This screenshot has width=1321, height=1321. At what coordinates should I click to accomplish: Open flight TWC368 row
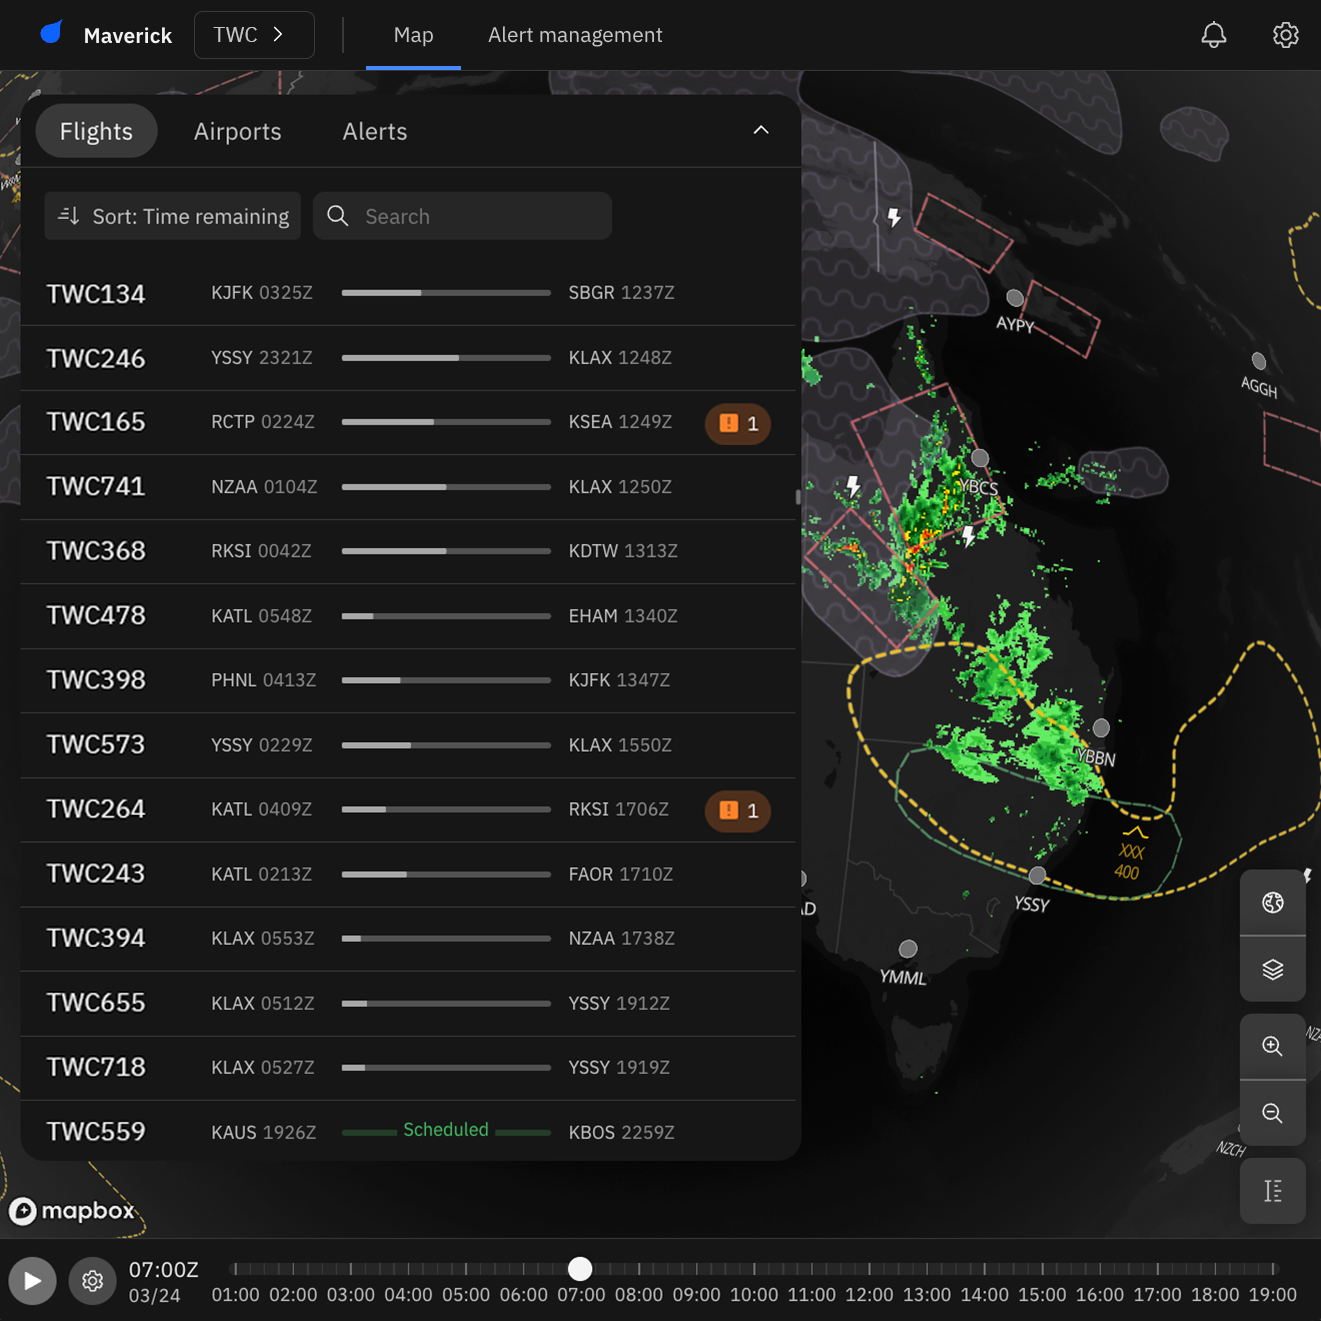408,551
